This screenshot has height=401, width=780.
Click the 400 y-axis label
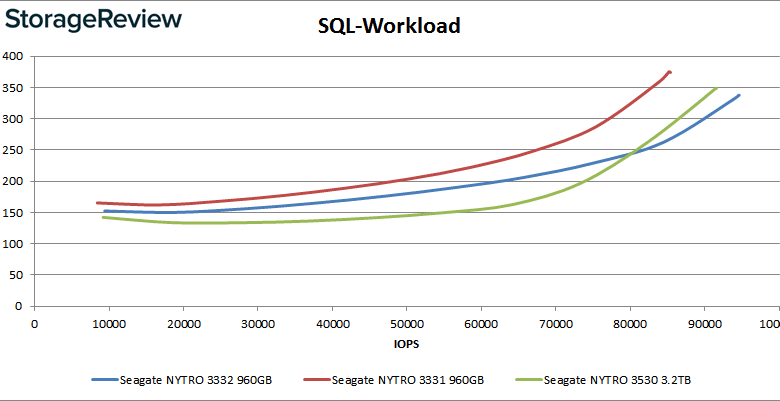(12, 56)
